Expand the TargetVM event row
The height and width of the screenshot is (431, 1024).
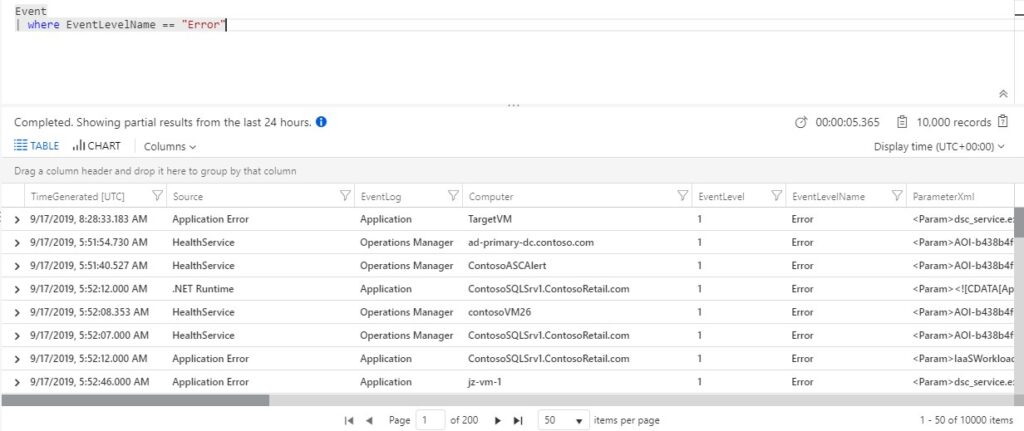18,219
